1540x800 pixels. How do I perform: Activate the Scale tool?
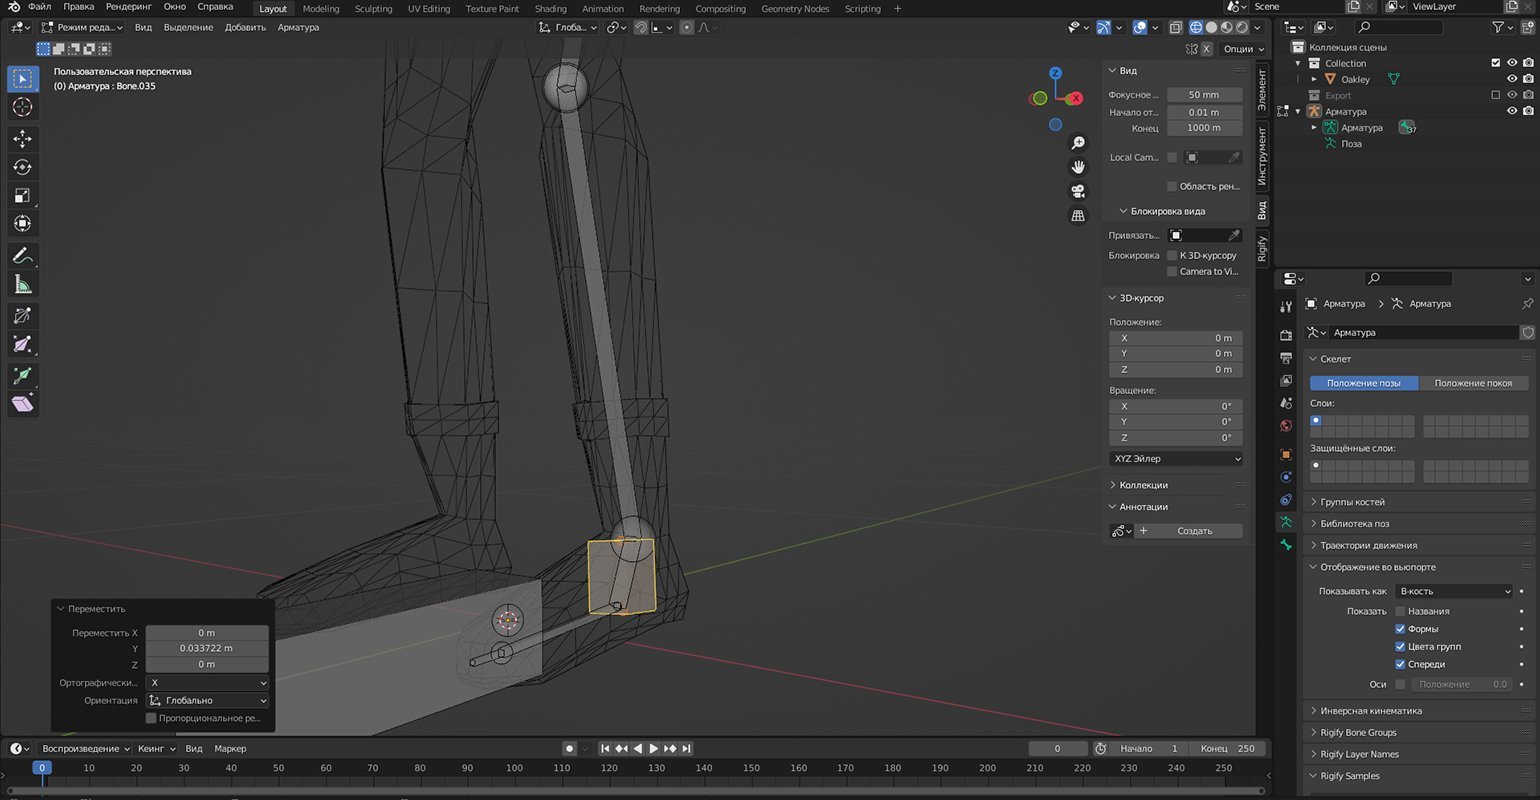(22, 195)
